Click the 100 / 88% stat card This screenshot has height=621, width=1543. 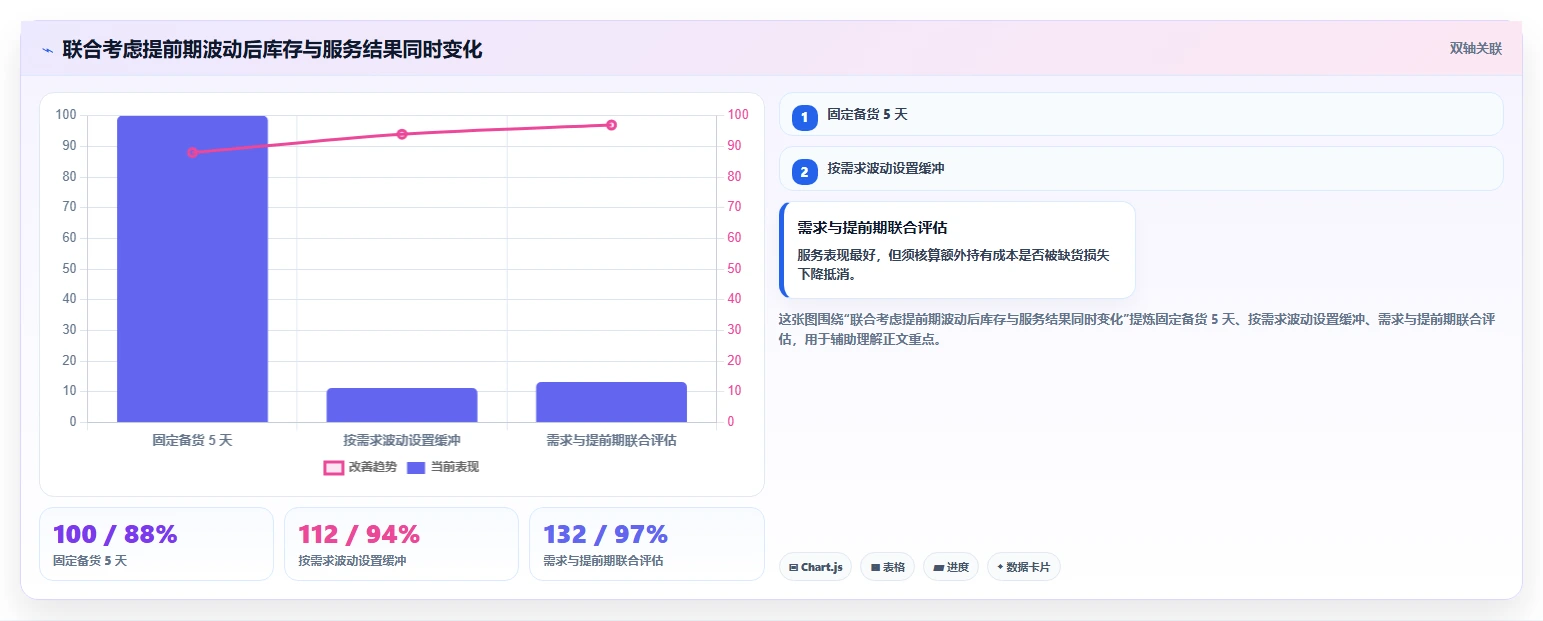click(x=156, y=544)
